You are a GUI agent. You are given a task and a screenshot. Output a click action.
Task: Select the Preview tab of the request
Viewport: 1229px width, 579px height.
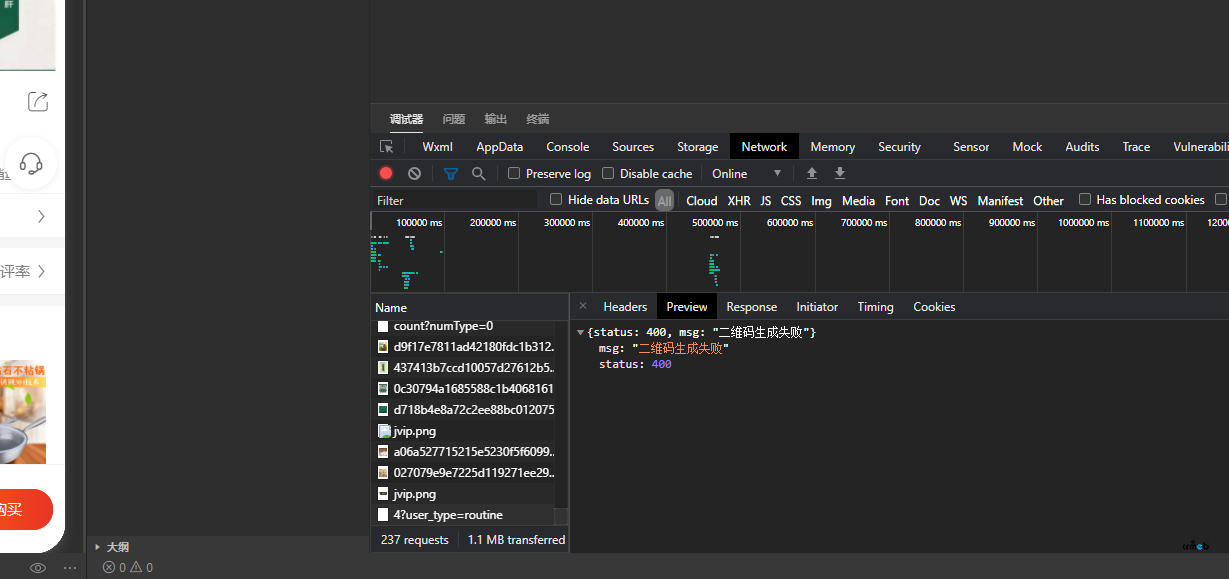(x=687, y=307)
